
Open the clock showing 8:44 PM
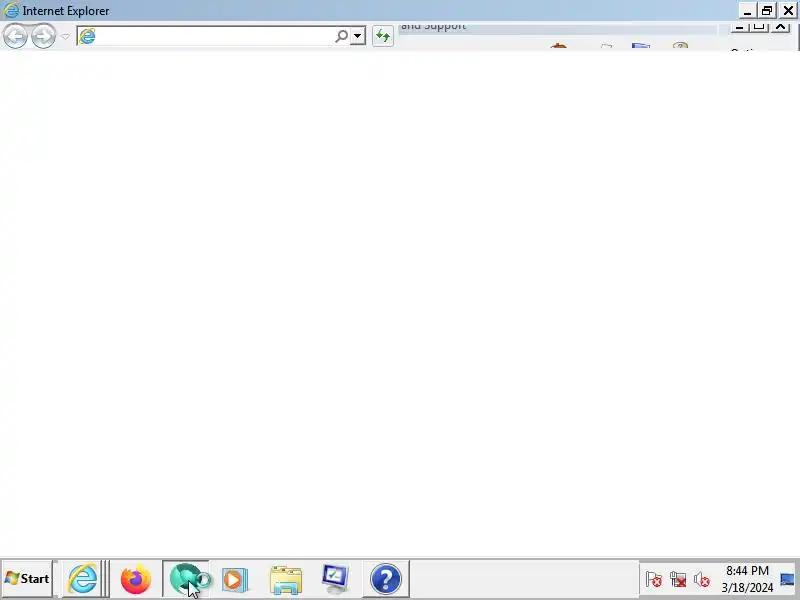pyautogui.click(x=747, y=579)
